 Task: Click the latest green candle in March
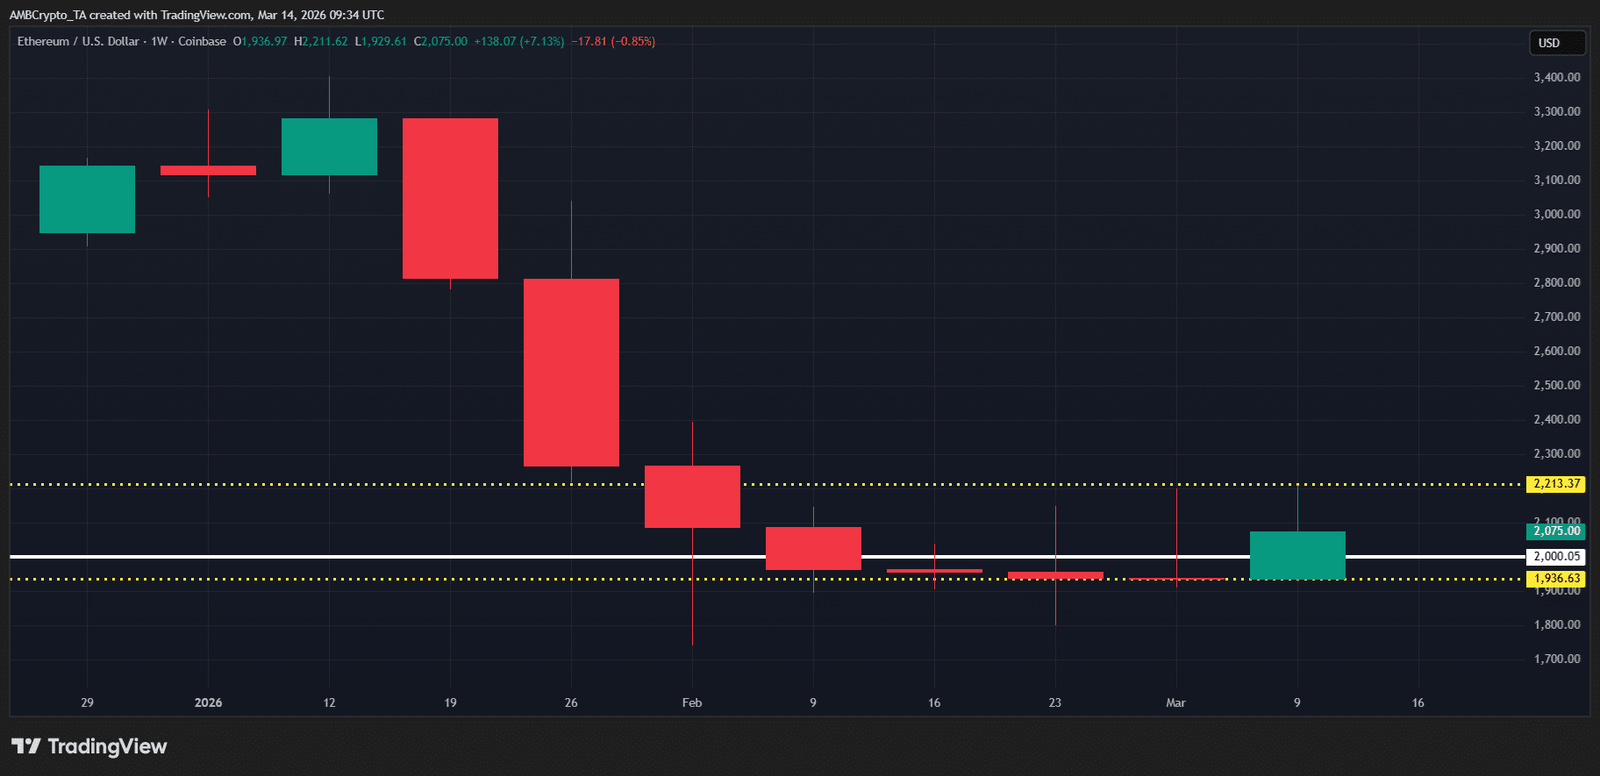[x=1297, y=555]
